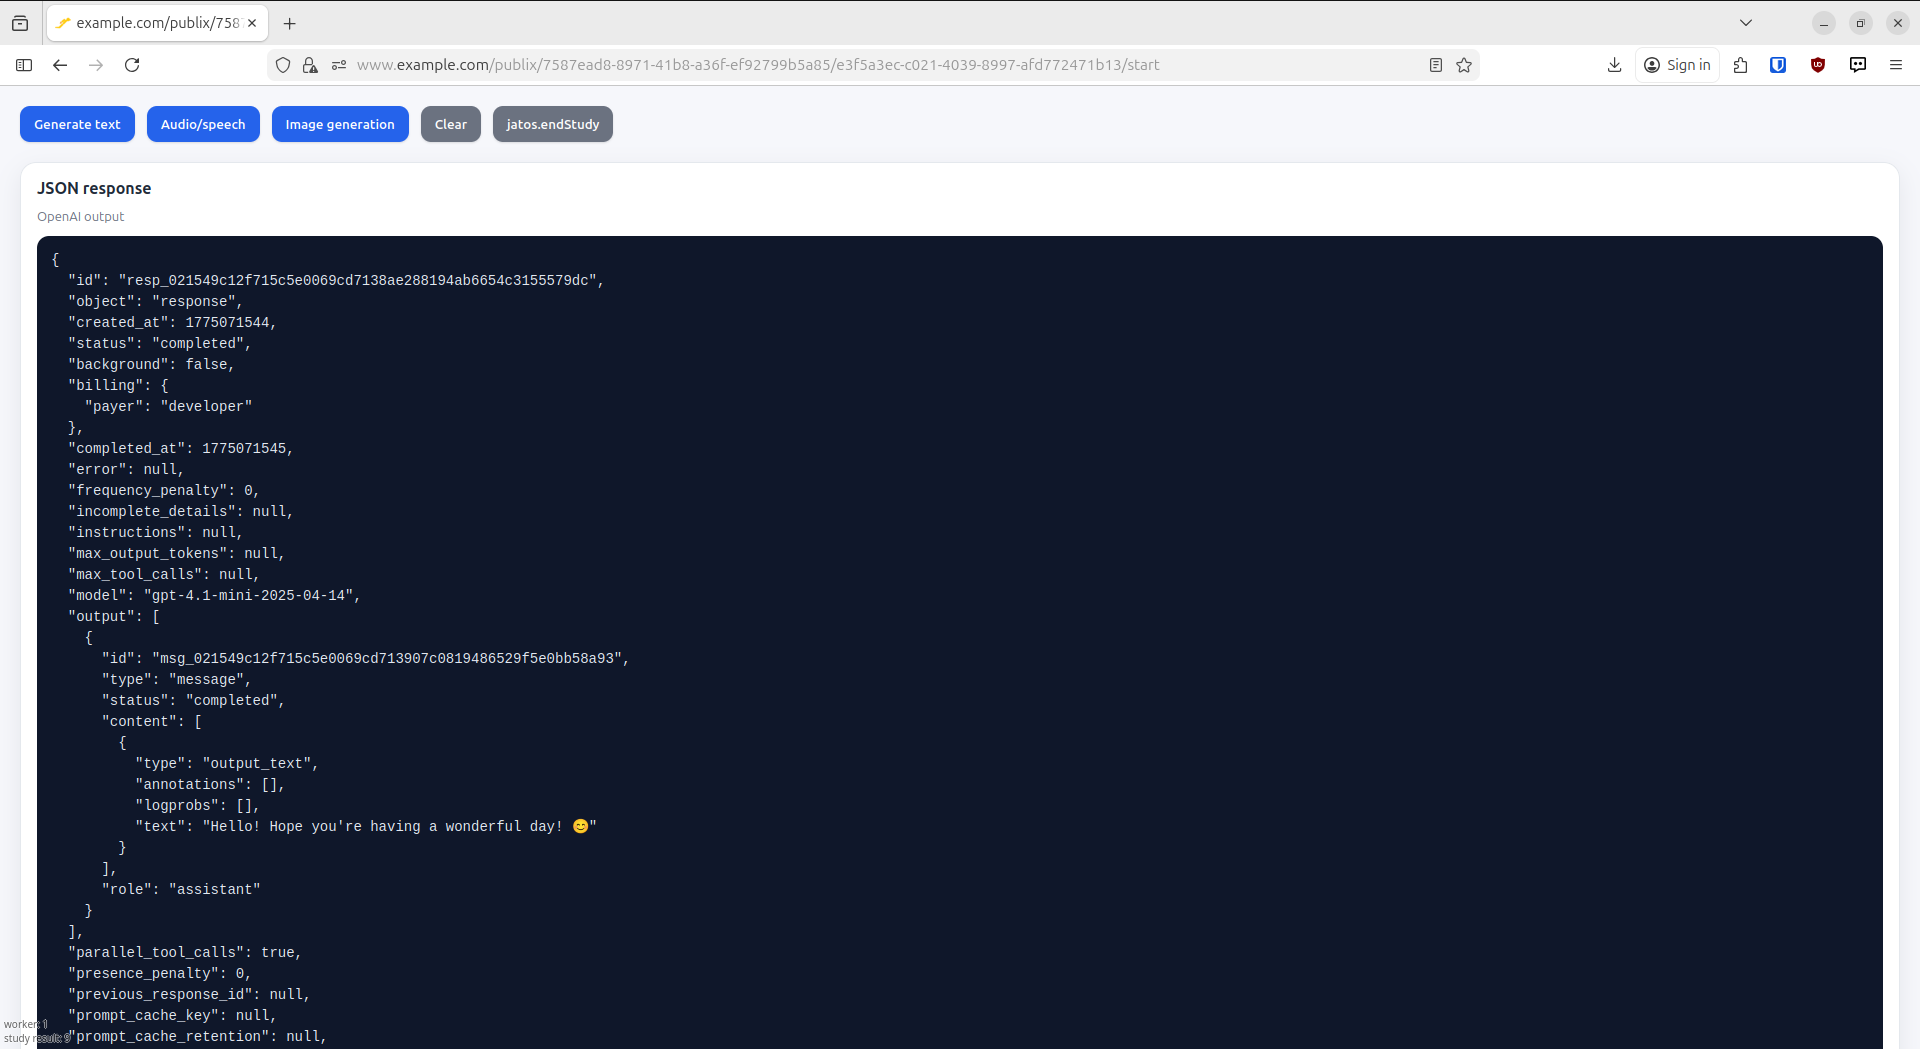This screenshot has height=1049, width=1920.
Task: Click the Generate text button
Action: coord(77,124)
